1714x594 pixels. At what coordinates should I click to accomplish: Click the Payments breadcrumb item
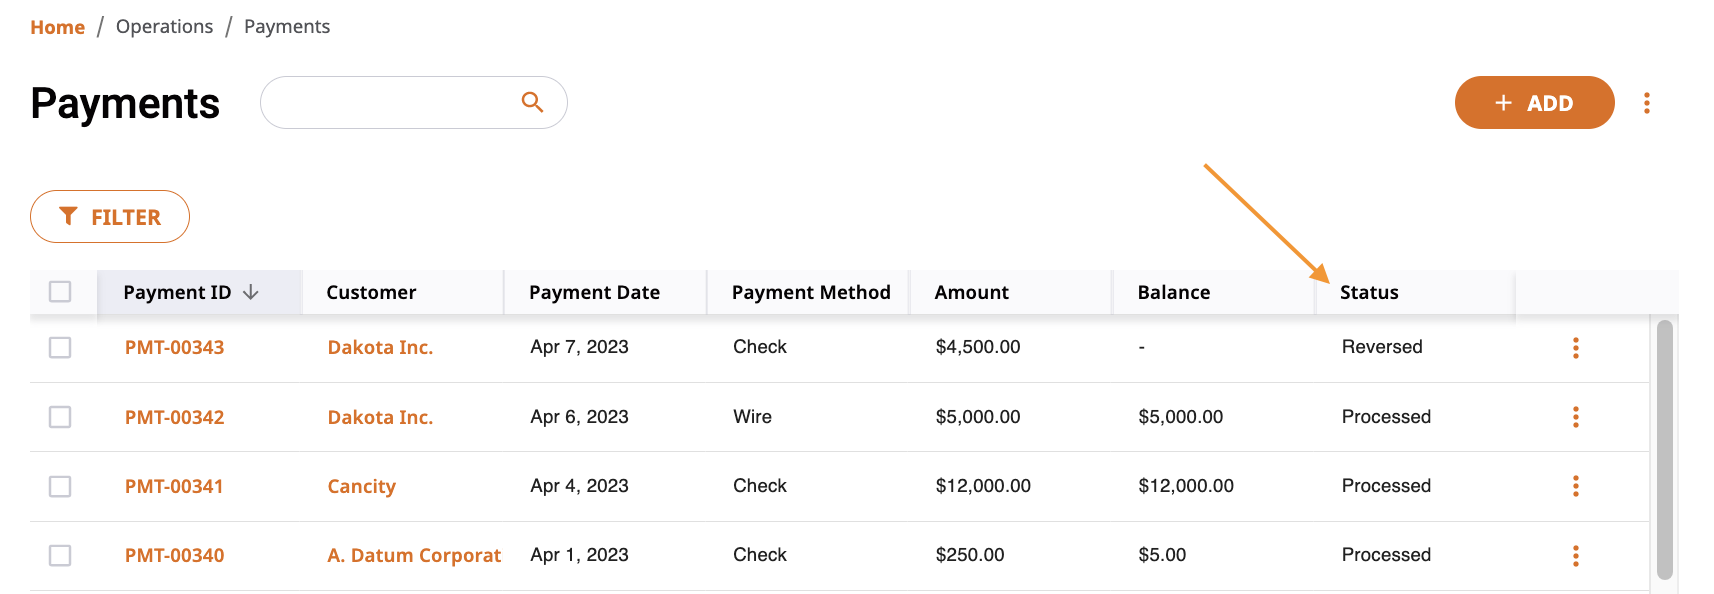click(287, 27)
